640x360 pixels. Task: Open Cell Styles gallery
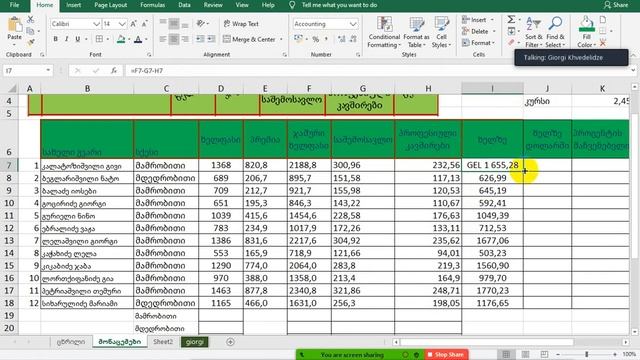442,32
